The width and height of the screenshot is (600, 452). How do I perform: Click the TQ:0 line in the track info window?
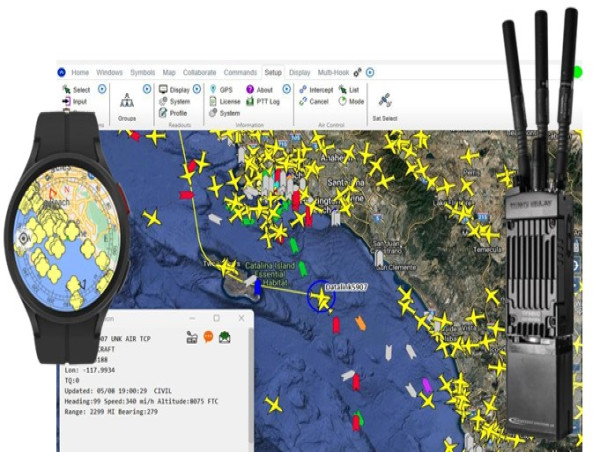point(72,380)
